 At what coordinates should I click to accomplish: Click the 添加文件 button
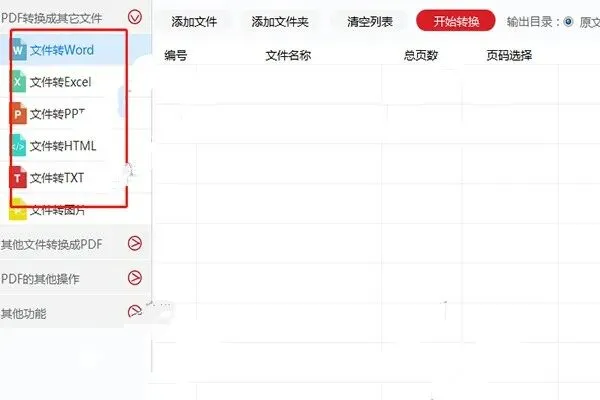tap(194, 22)
